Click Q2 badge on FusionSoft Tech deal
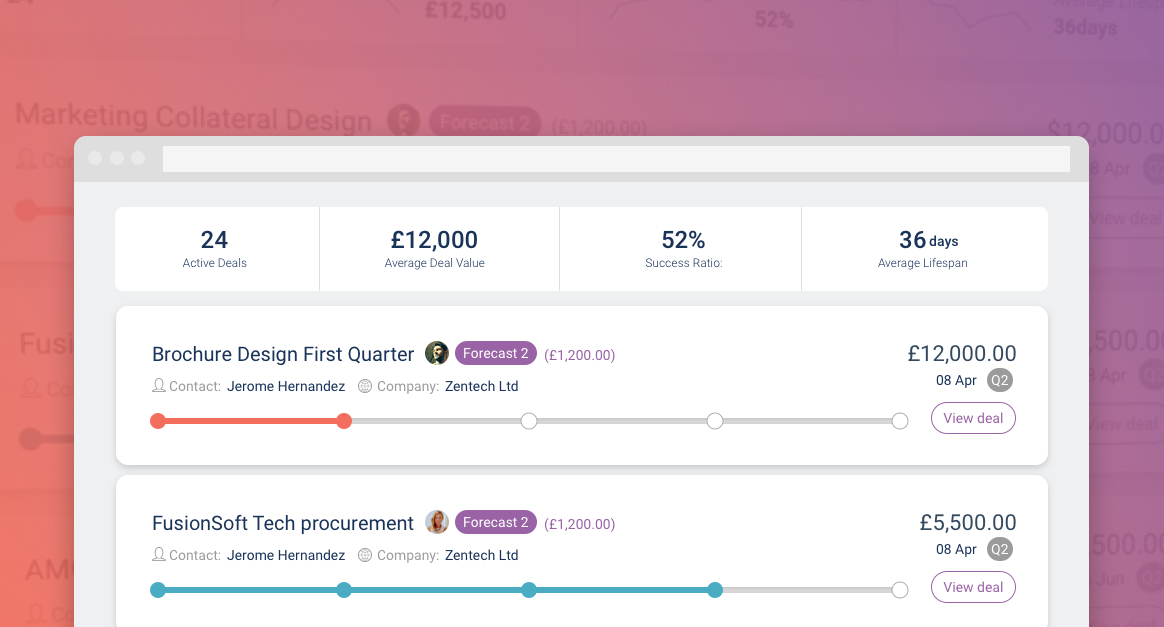1164x627 pixels. 1000,550
